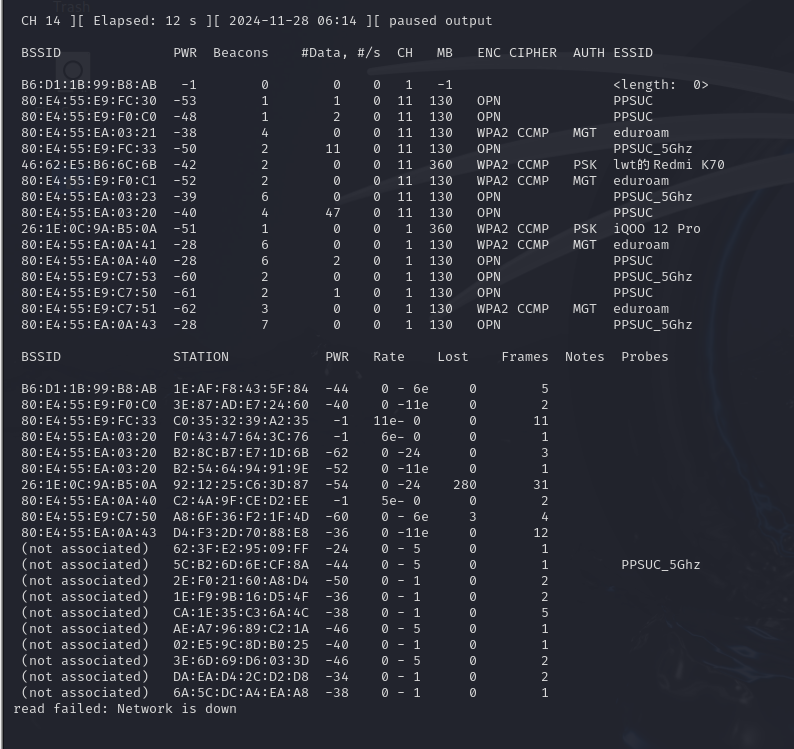
Task: Click the 'lwt的Redmi K70' ESSID
Action: click(x=668, y=165)
